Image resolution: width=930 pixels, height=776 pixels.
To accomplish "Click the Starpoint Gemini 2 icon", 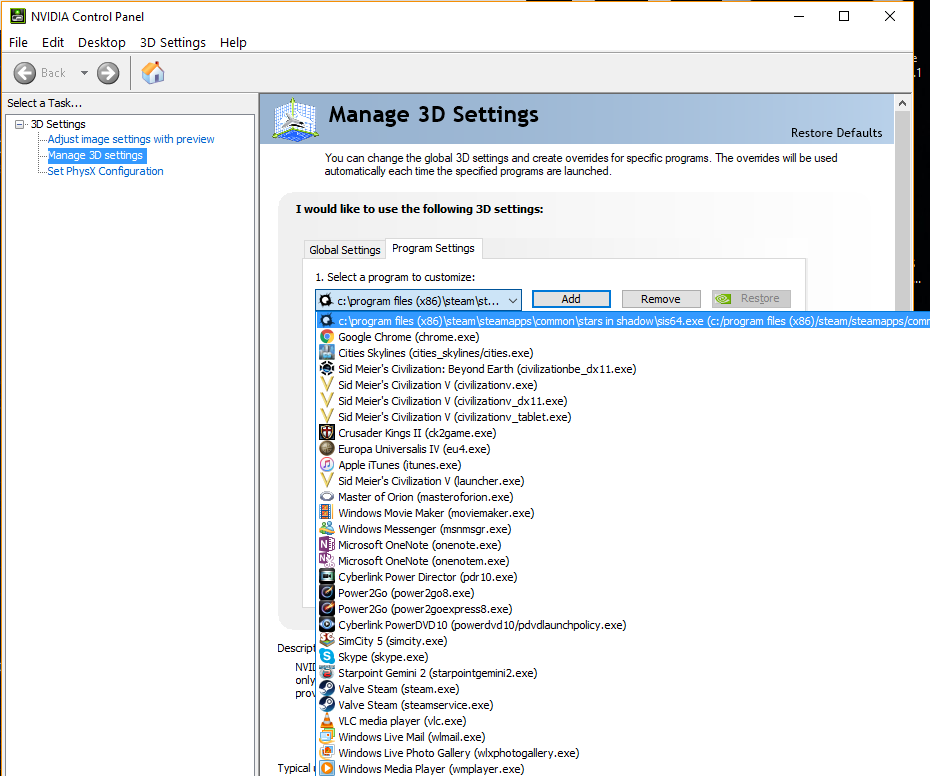I will 327,673.
